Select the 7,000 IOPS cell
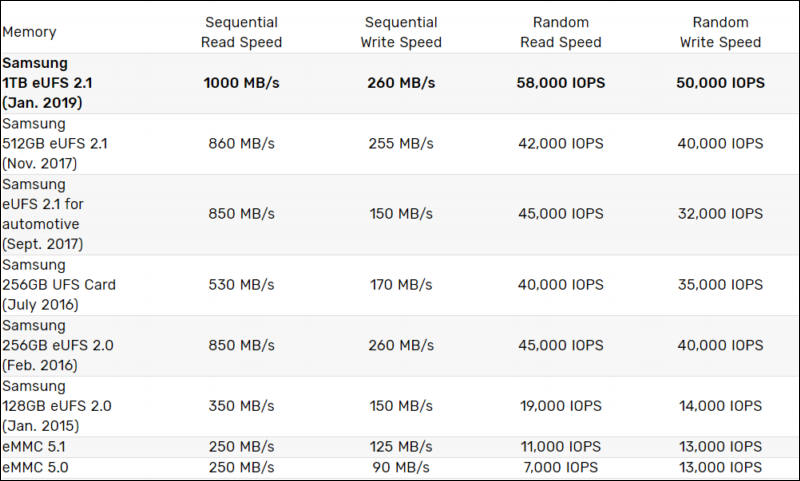Viewport: 800px width, 481px height. (561, 467)
